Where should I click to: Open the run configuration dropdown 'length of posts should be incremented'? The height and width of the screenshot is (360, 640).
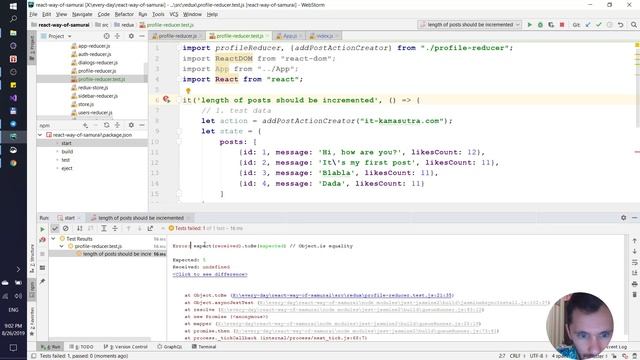tap(469, 25)
